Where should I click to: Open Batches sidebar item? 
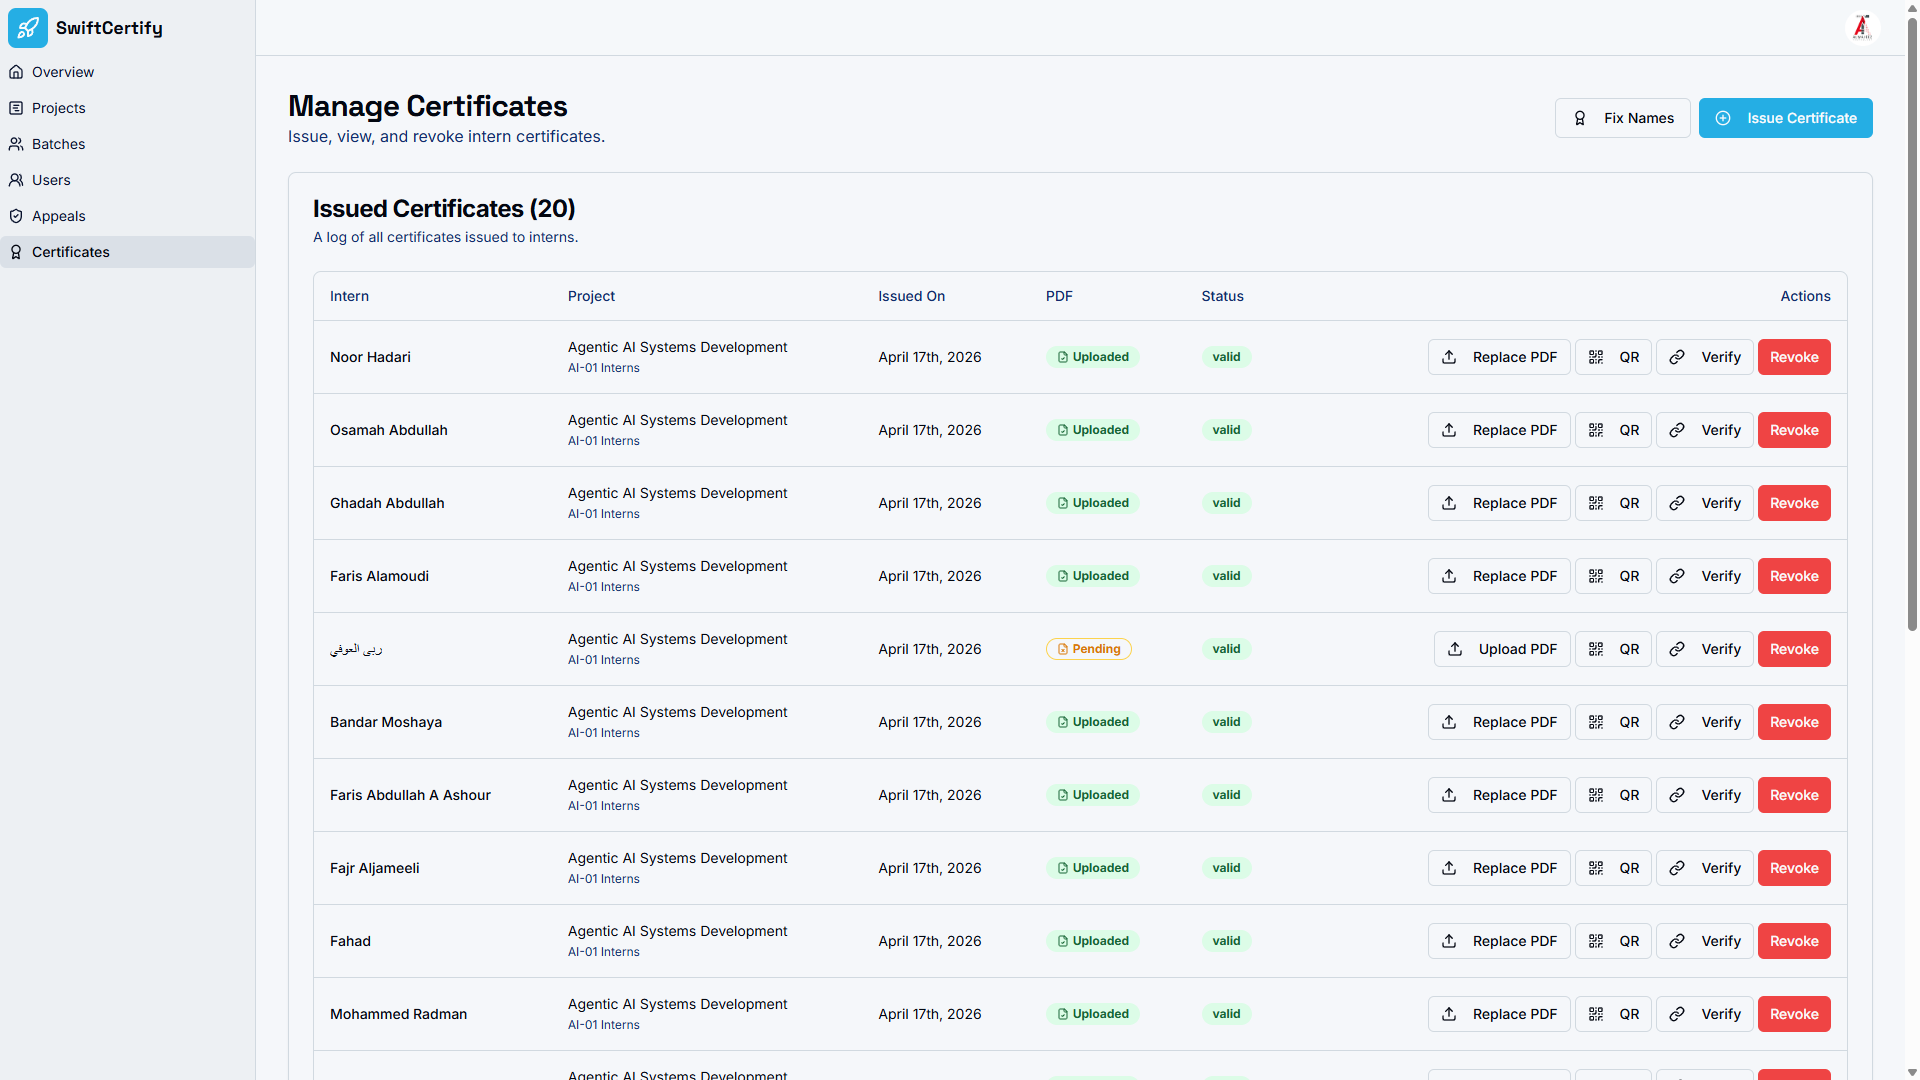click(59, 144)
